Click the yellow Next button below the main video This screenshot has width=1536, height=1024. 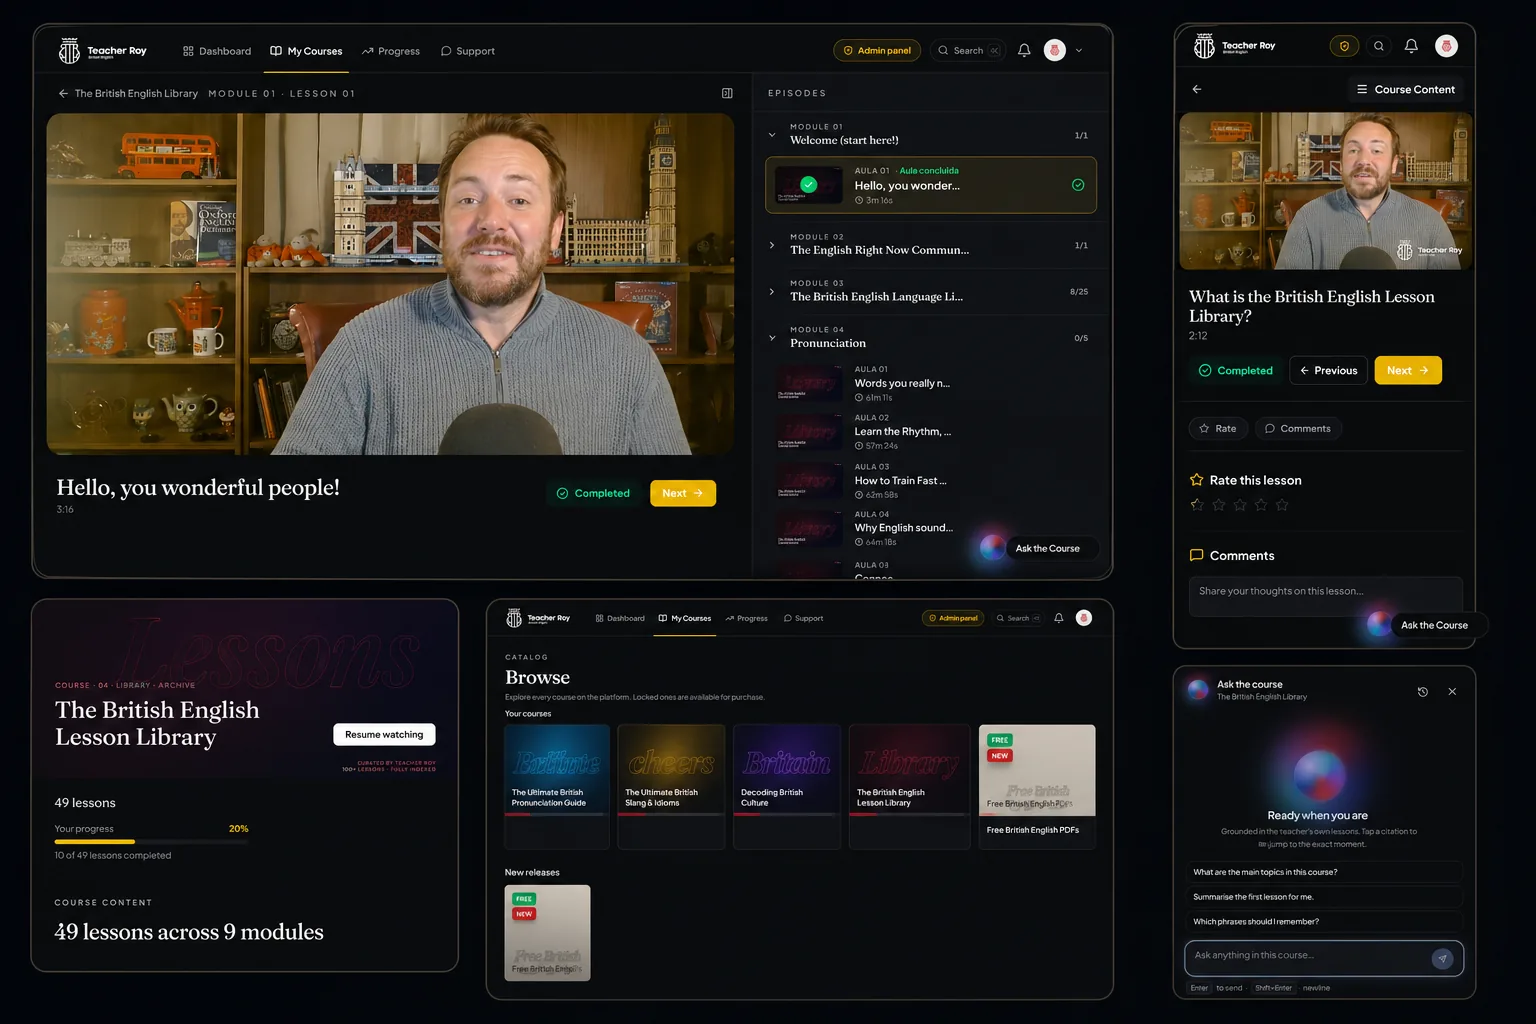683,493
